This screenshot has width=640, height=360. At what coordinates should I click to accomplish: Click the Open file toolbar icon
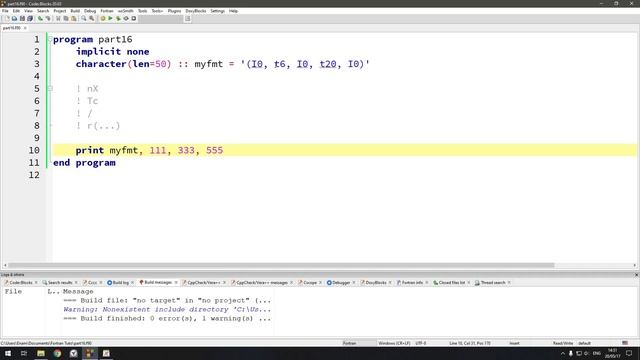click(x=14, y=19)
